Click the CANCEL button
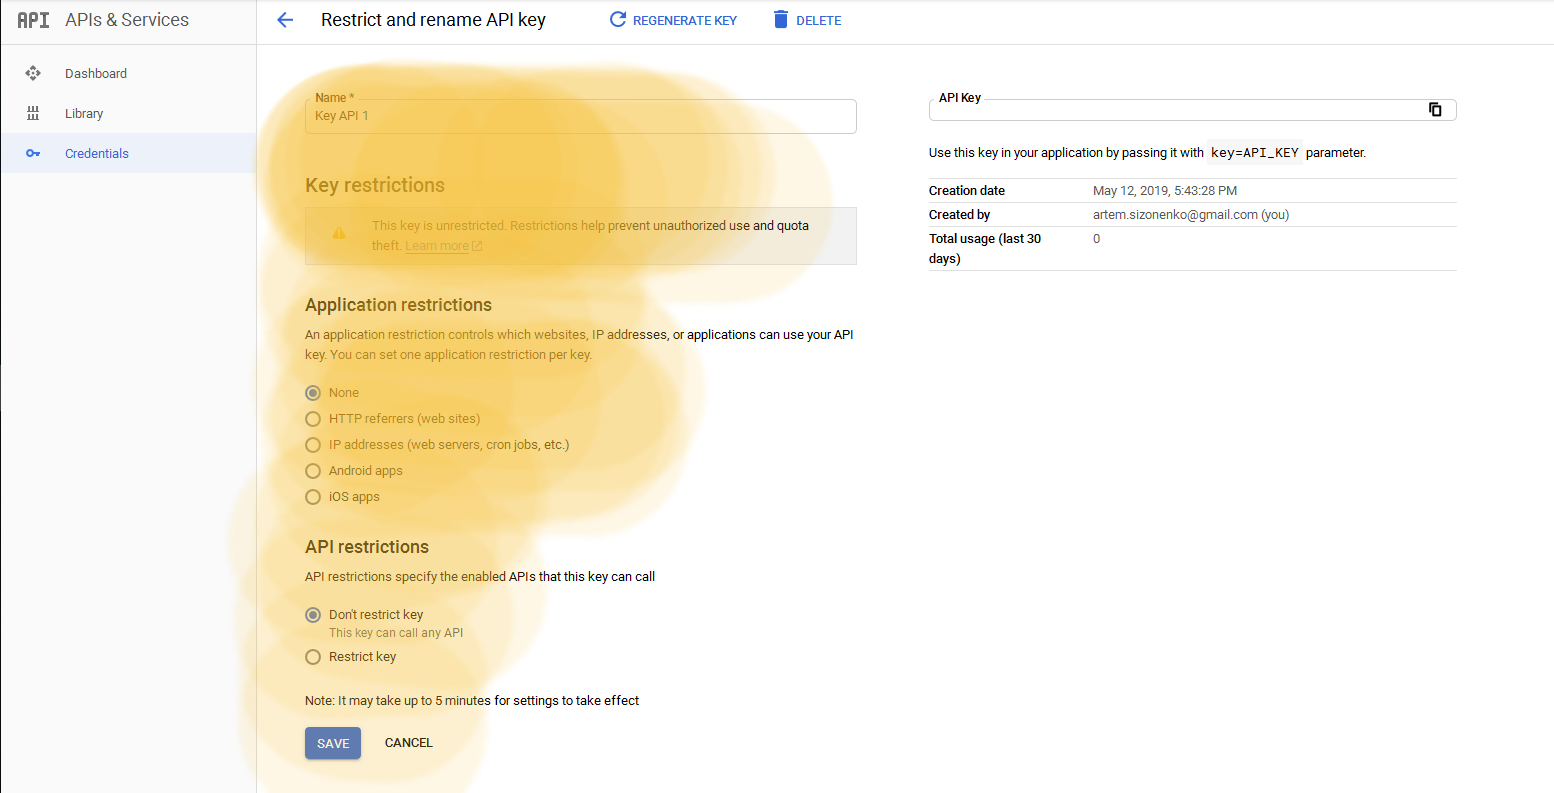 pyautogui.click(x=408, y=742)
